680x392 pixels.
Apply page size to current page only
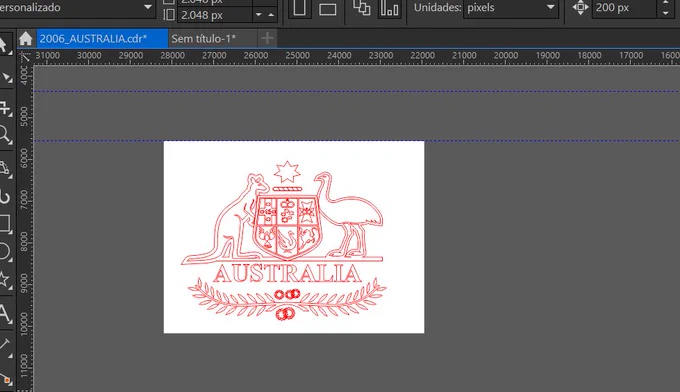(x=389, y=8)
